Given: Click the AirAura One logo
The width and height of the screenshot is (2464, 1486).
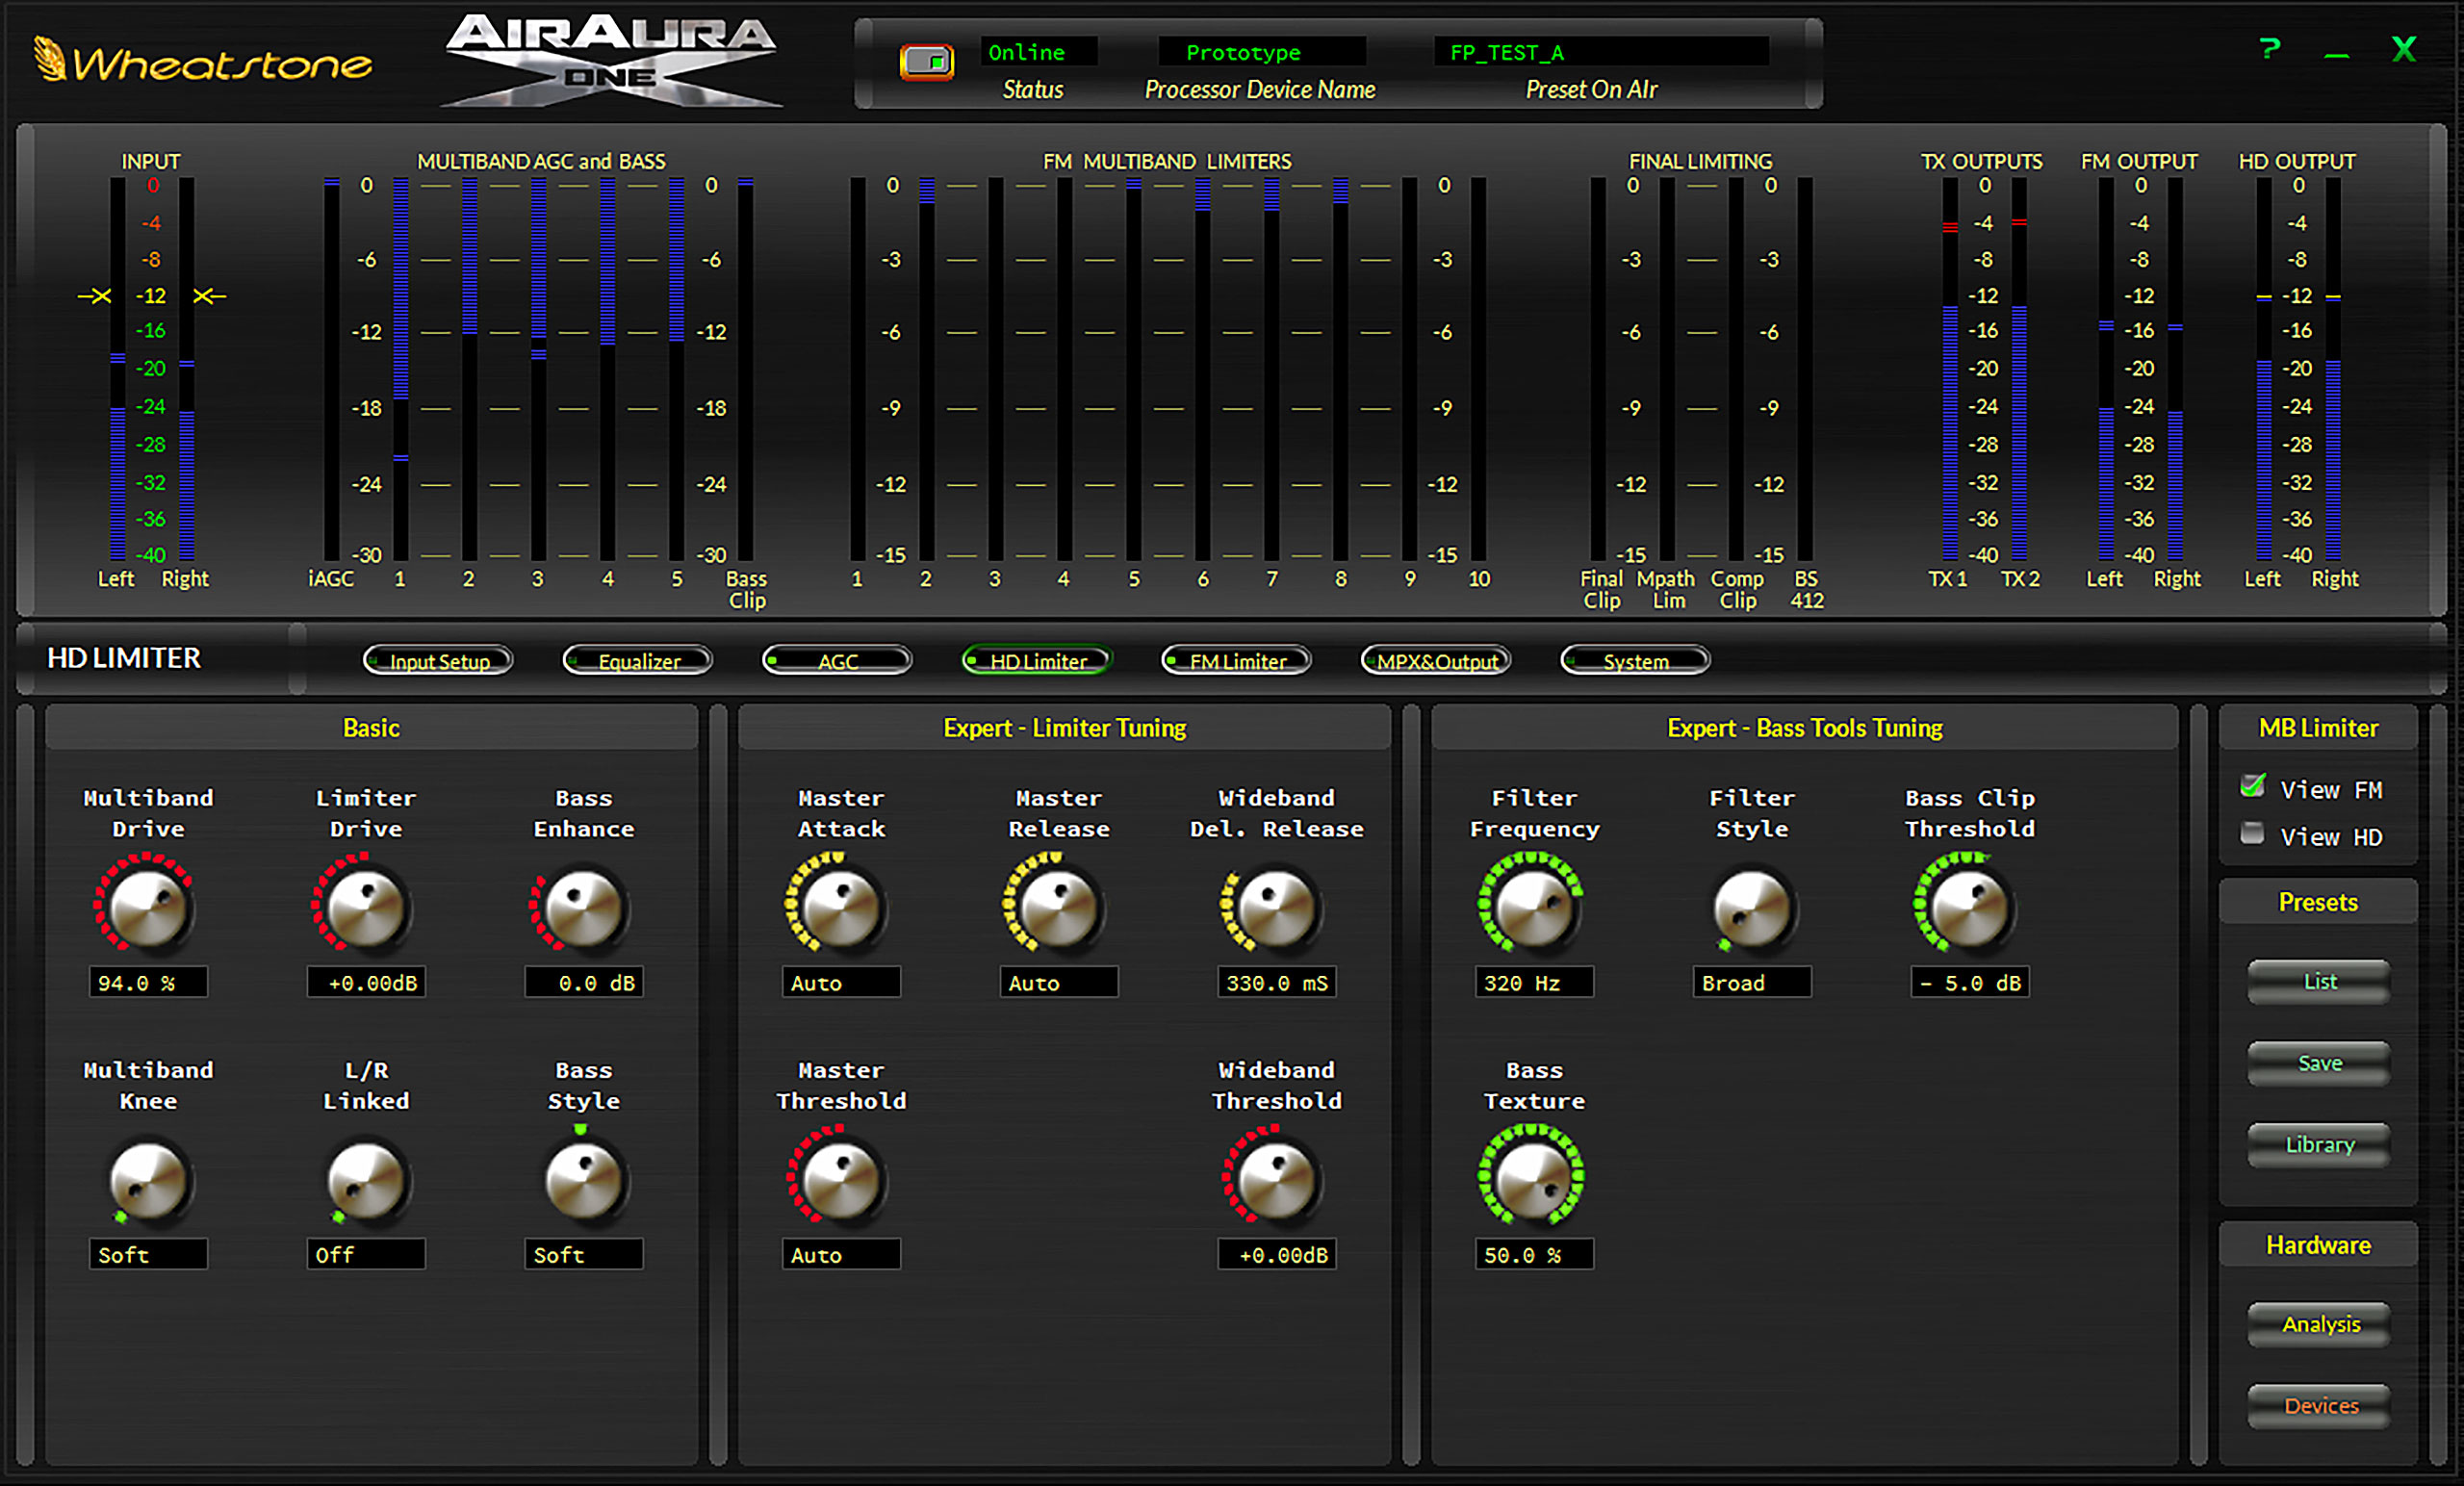Looking at the screenshot, I should coord(610,59).
